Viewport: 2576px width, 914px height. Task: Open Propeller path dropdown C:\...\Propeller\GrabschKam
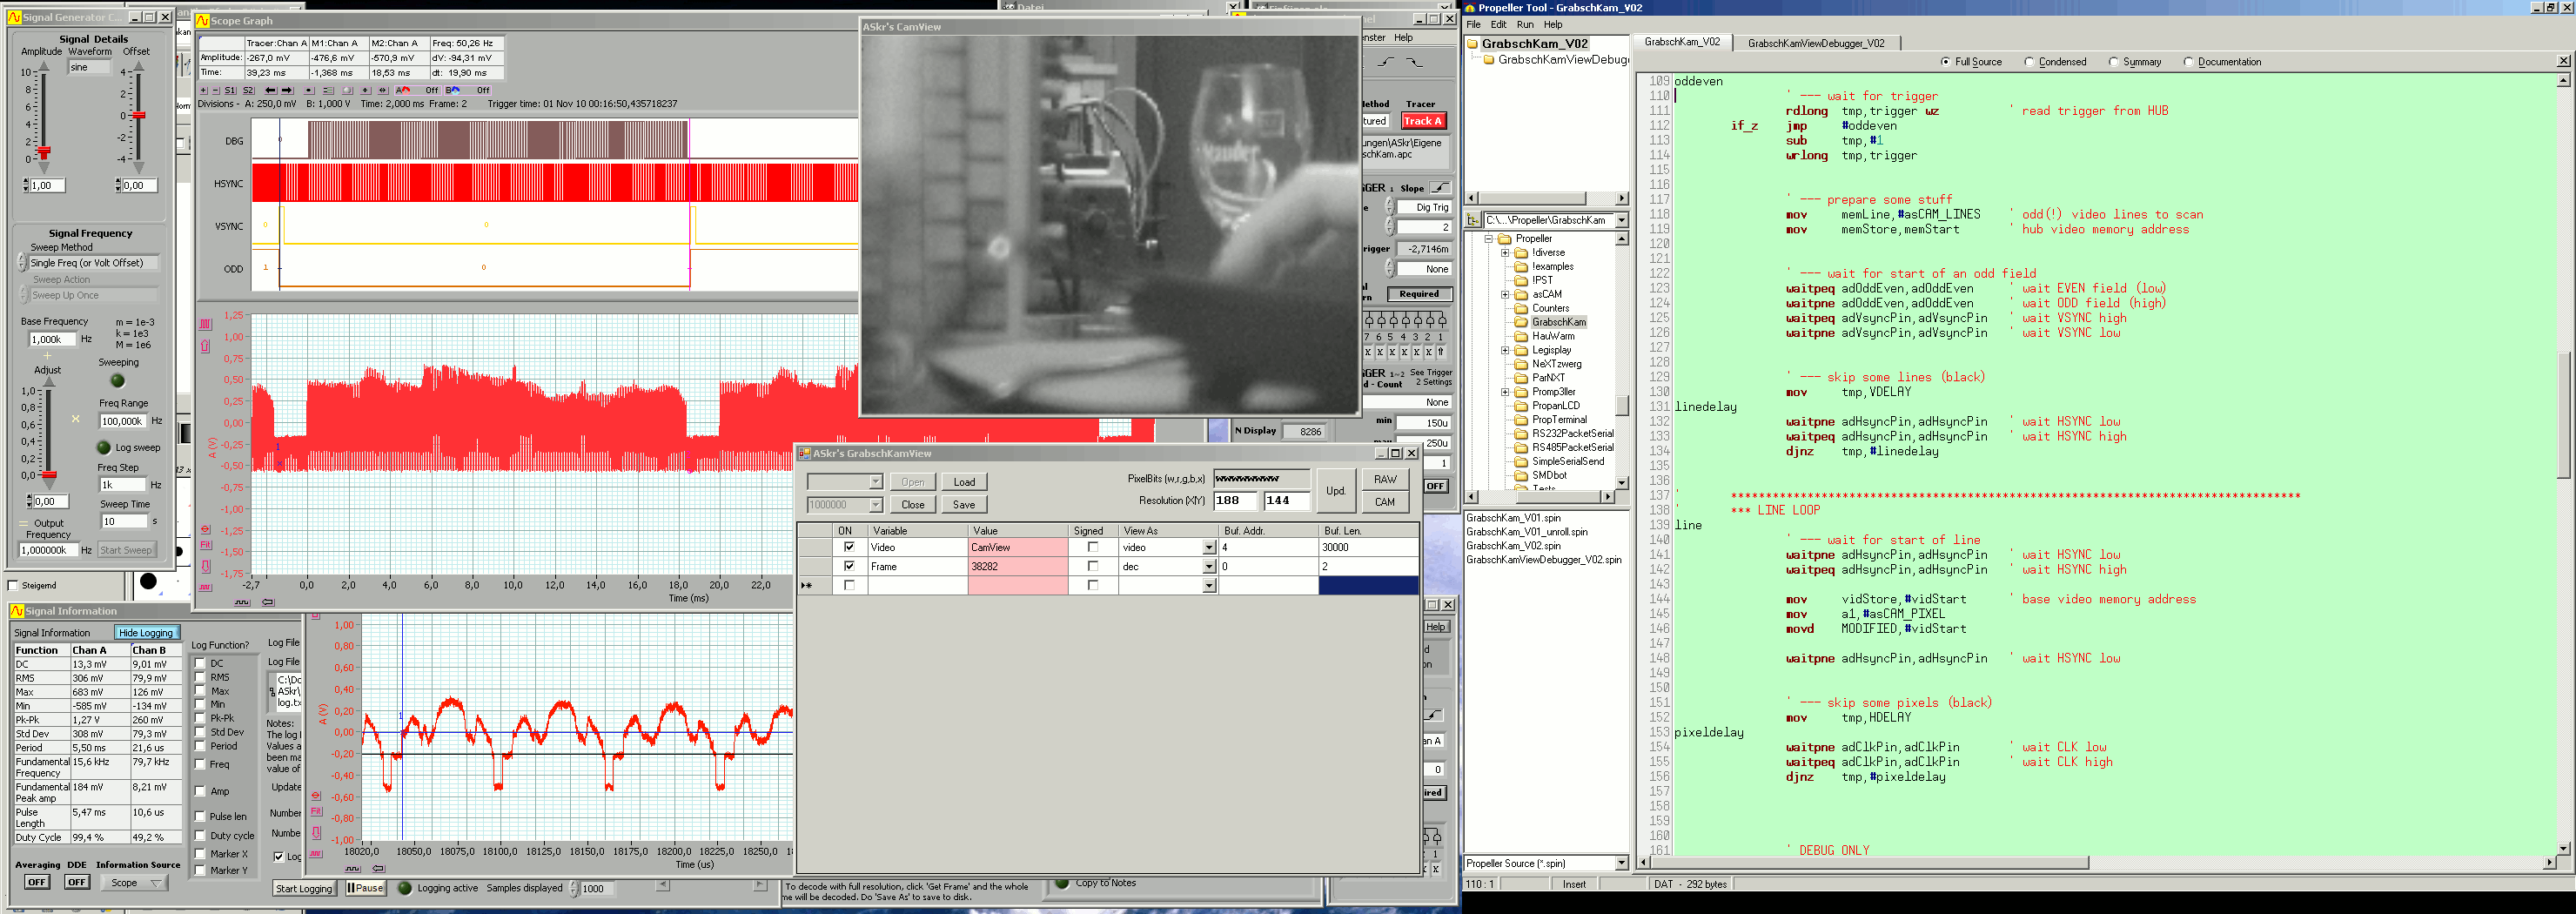coord(1621,220)
